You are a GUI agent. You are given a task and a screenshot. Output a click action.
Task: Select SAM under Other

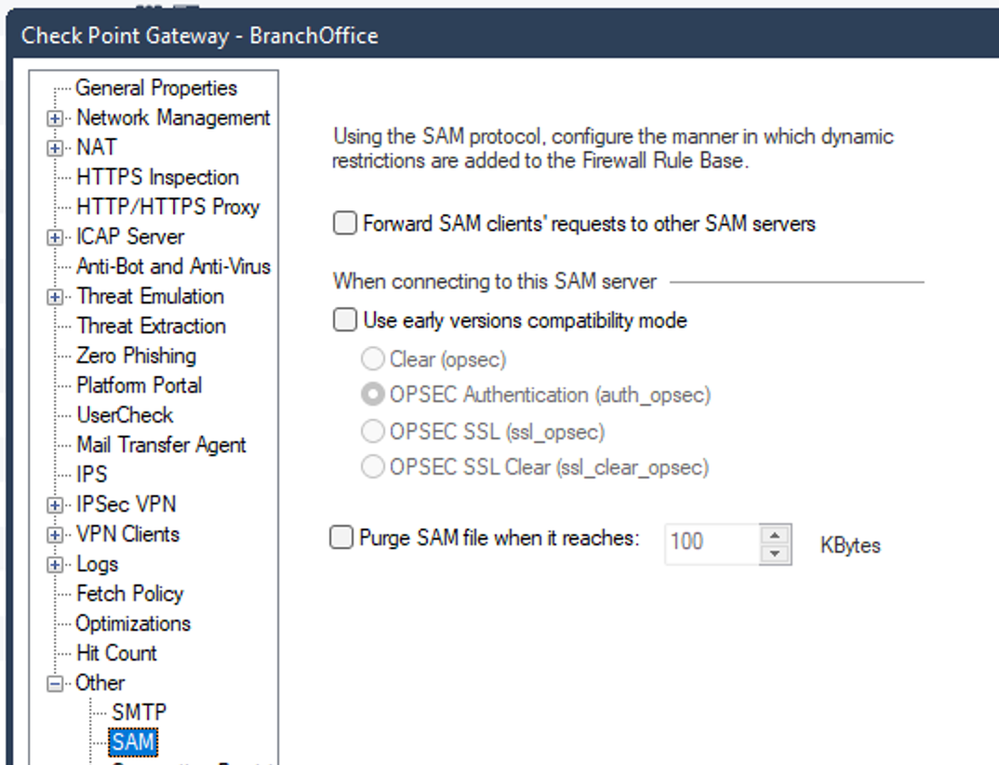[x=133, y=742]
